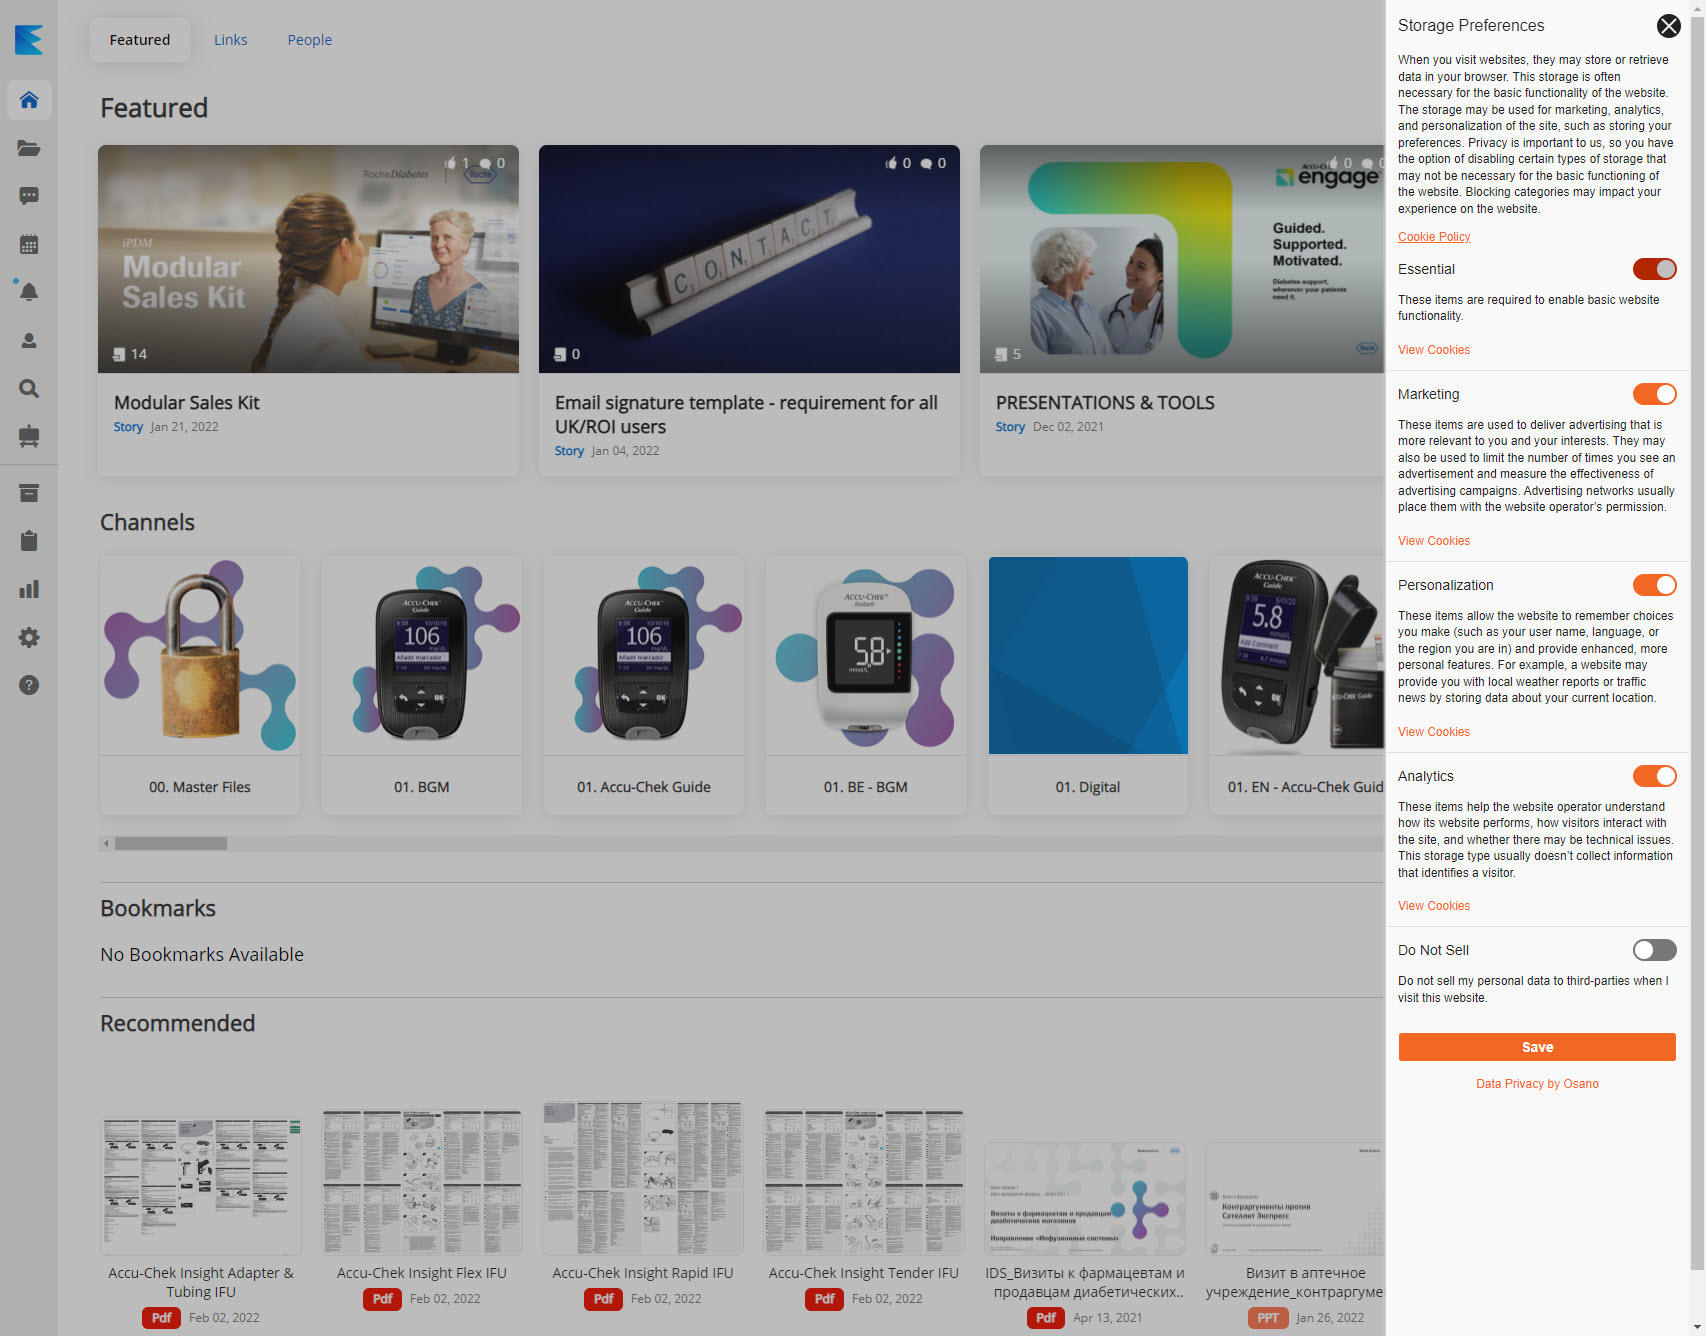Open the bar chart reports icon
Screen dimensions: 1706x1336
pos(29,589)
